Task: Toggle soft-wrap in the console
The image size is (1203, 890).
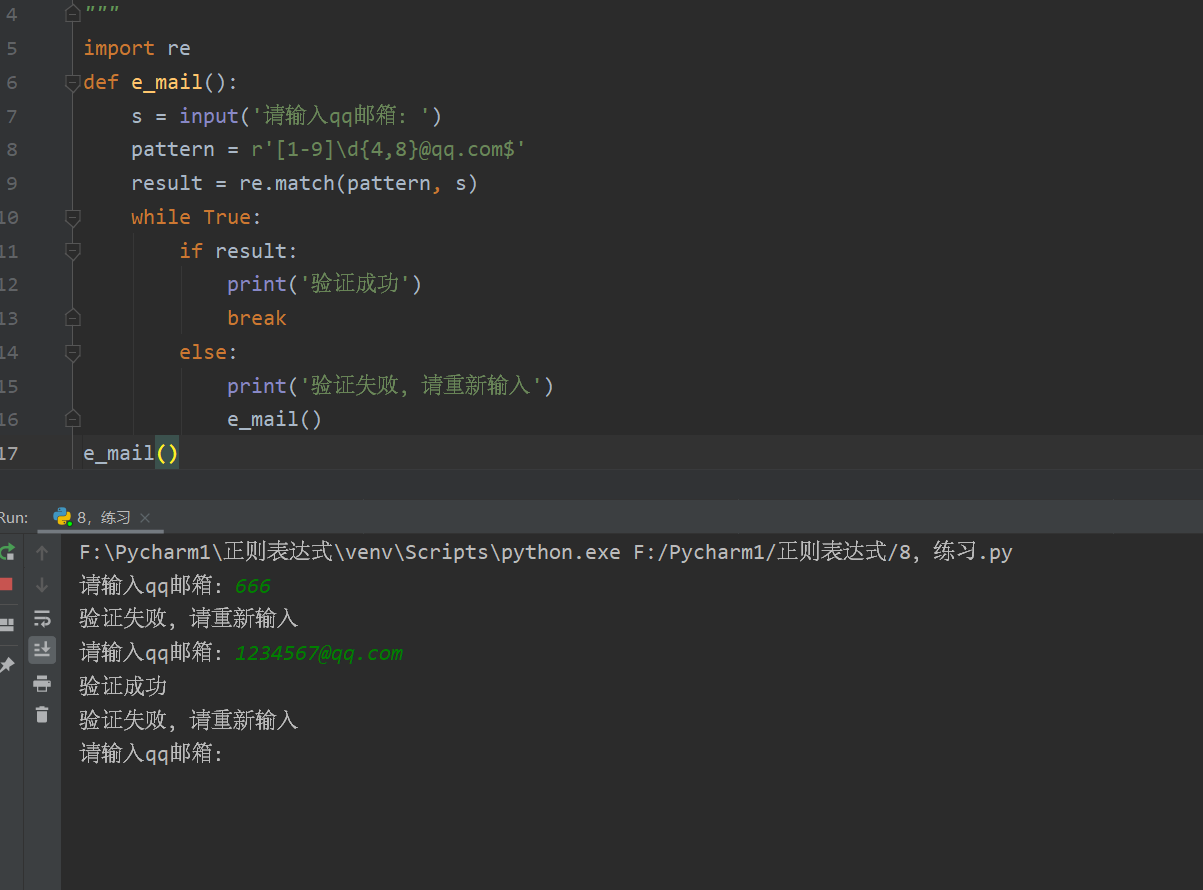Action: [x=42, y=618]
